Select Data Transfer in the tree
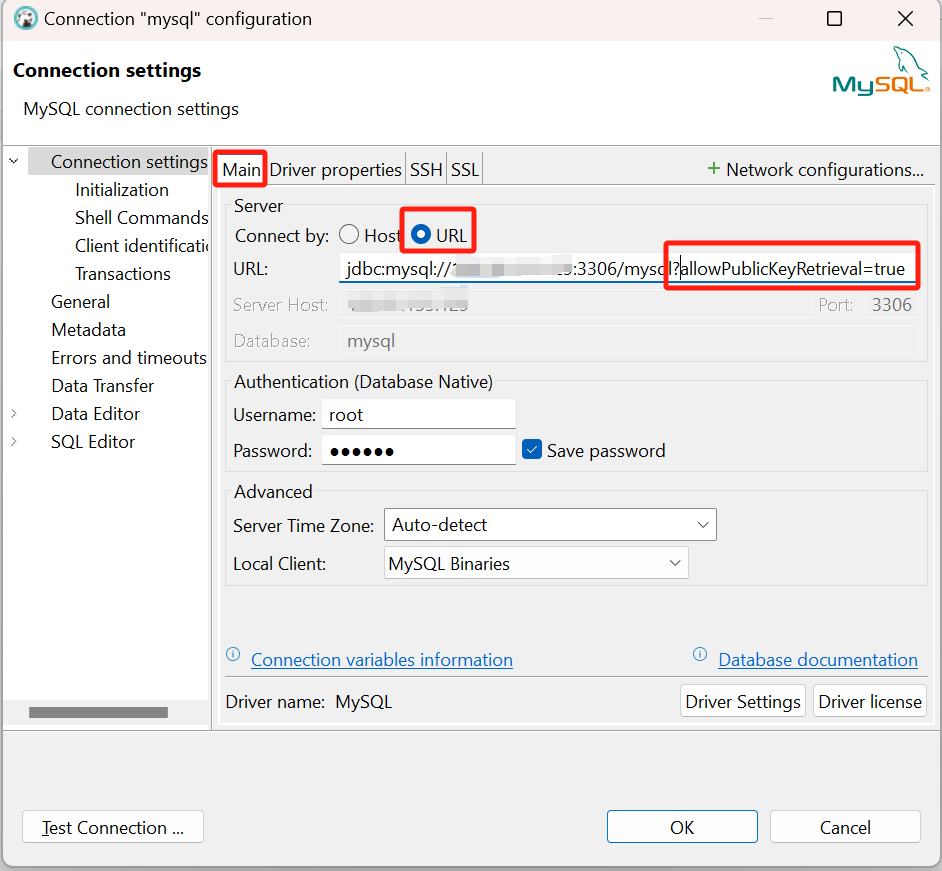Viewport: 942px width, 871px height. pos(103,386)
